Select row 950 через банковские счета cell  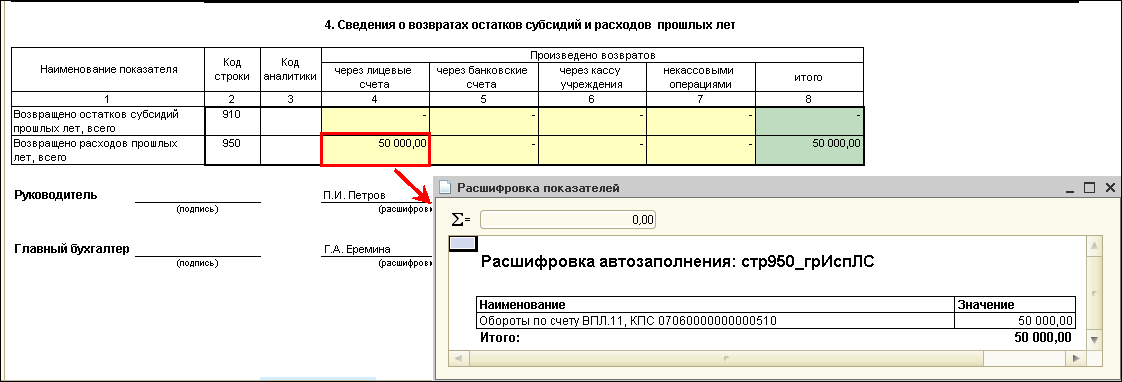484,150
